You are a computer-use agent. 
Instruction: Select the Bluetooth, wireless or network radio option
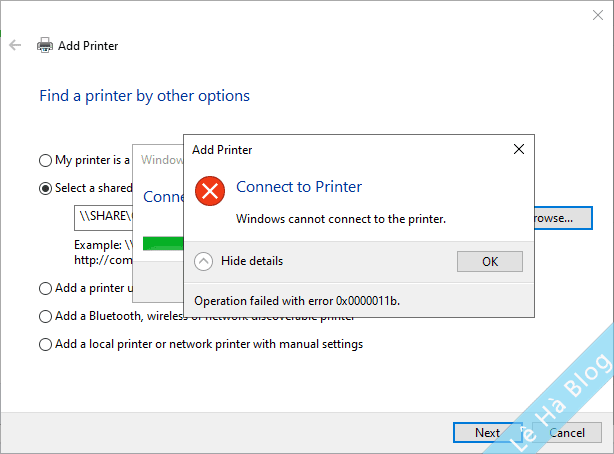(x=45, y=316)
